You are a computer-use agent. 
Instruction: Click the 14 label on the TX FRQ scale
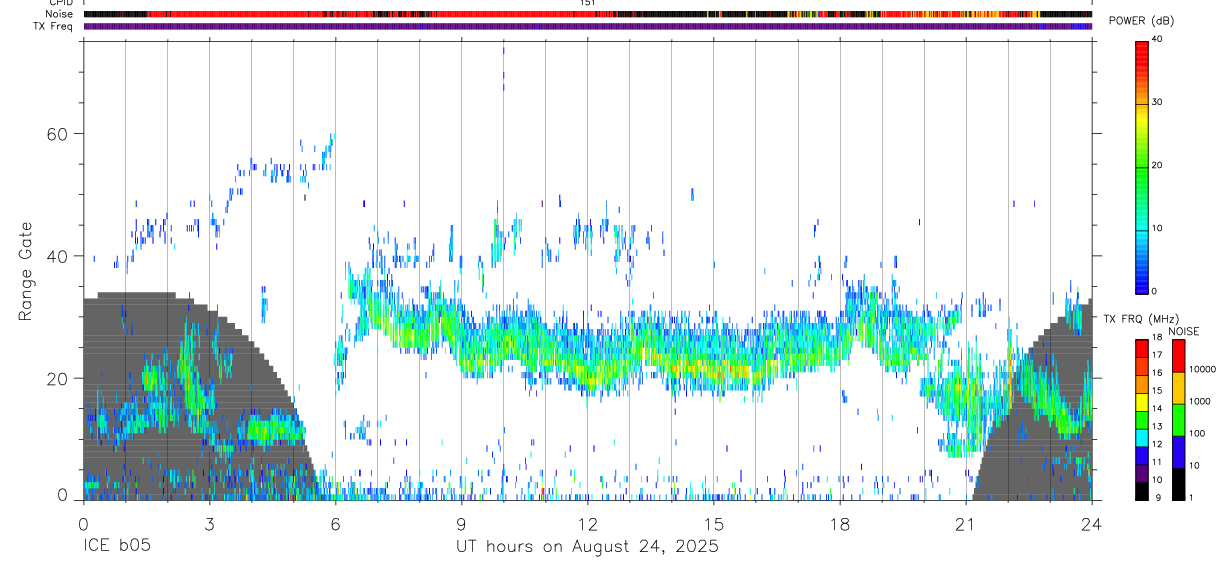click(1156, 409)
